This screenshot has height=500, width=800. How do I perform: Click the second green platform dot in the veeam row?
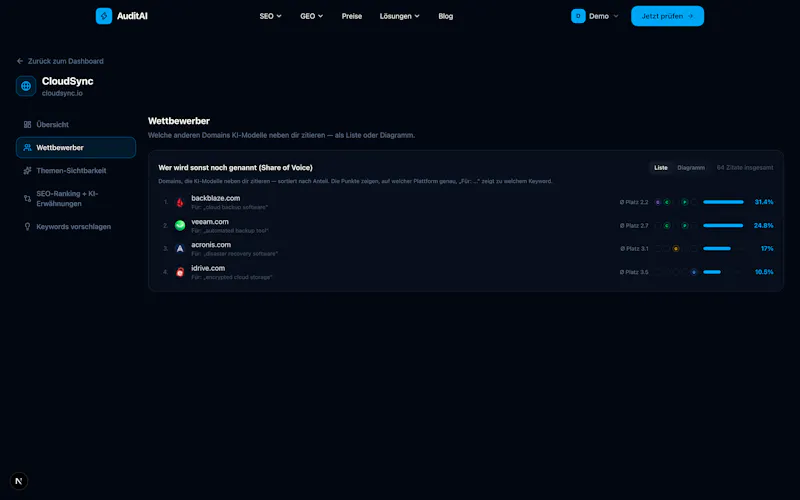point(685,226)
